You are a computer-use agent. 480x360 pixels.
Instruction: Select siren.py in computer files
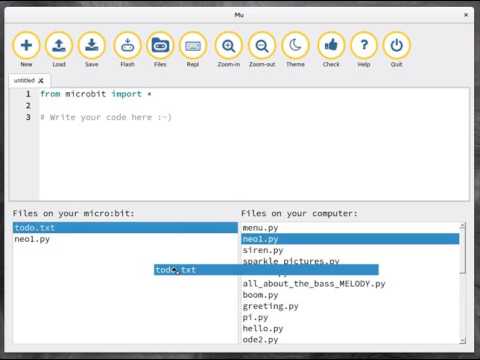[x=350, y=250]
